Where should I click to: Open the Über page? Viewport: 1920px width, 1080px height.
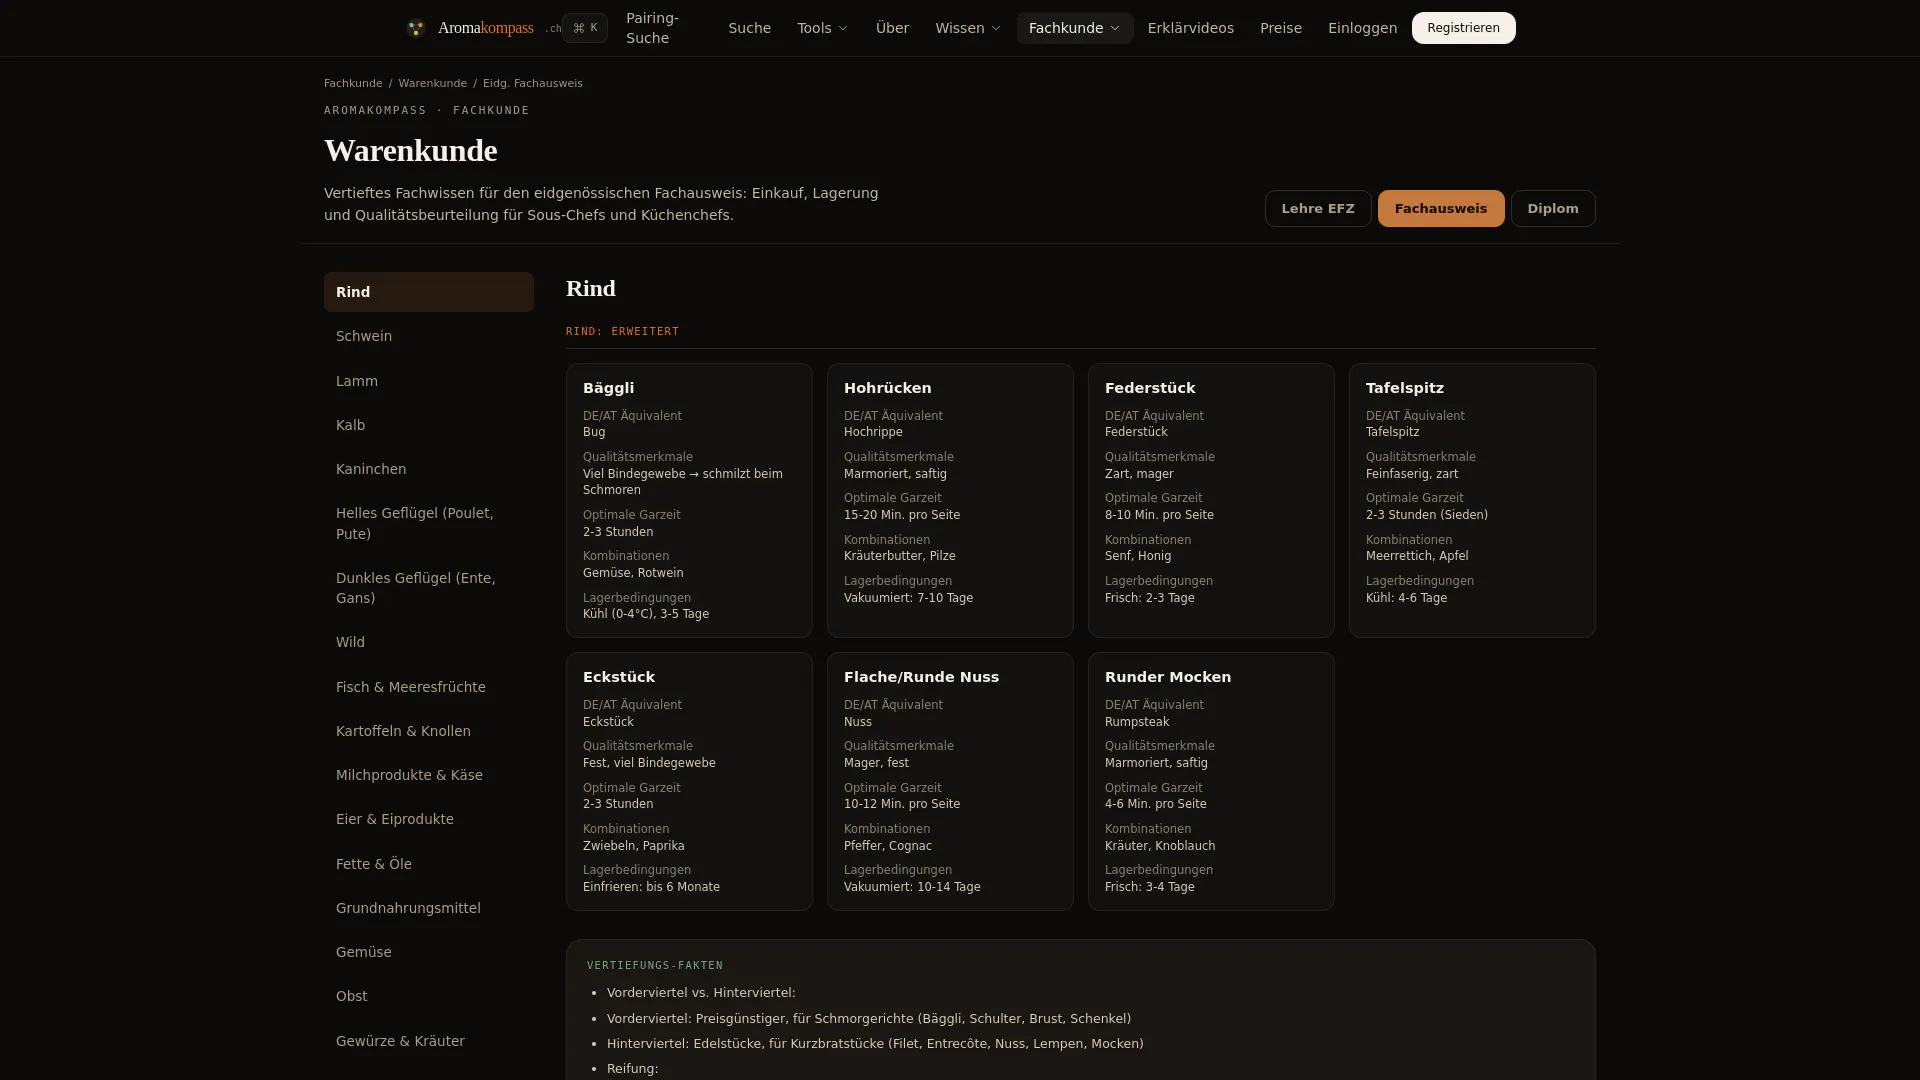click(892, 28)
